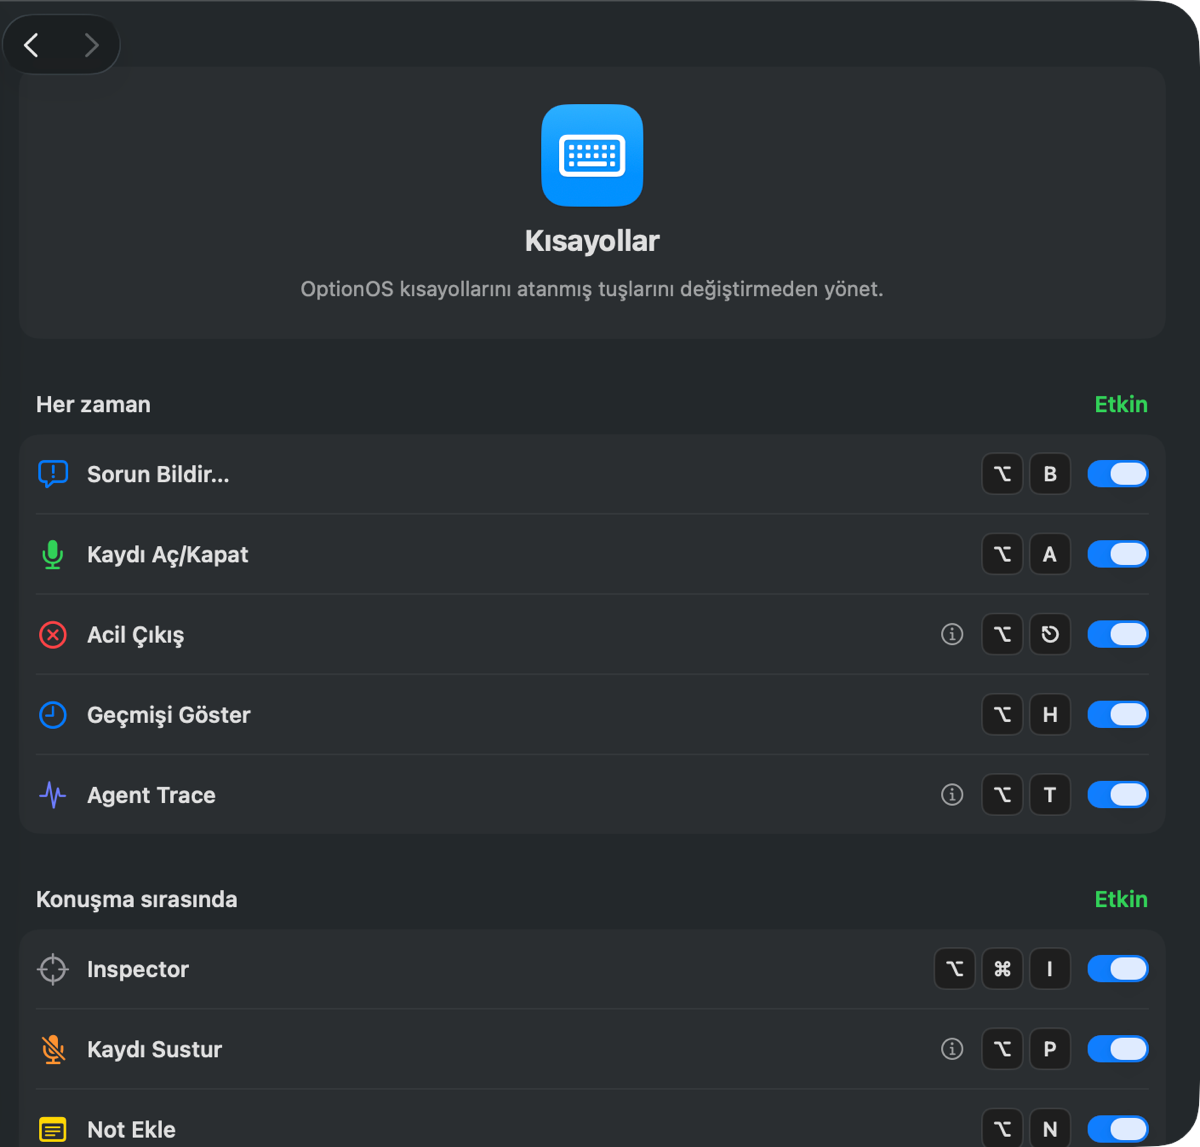
Task: Click the blue keyboard Kısayollar app icon
Action: [x=592, y=155]
